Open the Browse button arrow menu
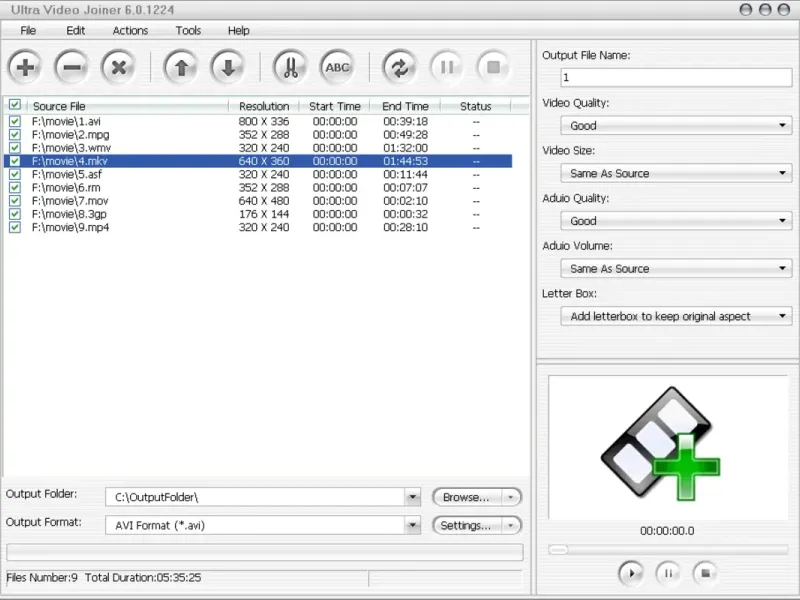Image resolution: width=800 pixels, height=600 pixels. [511, 497]
